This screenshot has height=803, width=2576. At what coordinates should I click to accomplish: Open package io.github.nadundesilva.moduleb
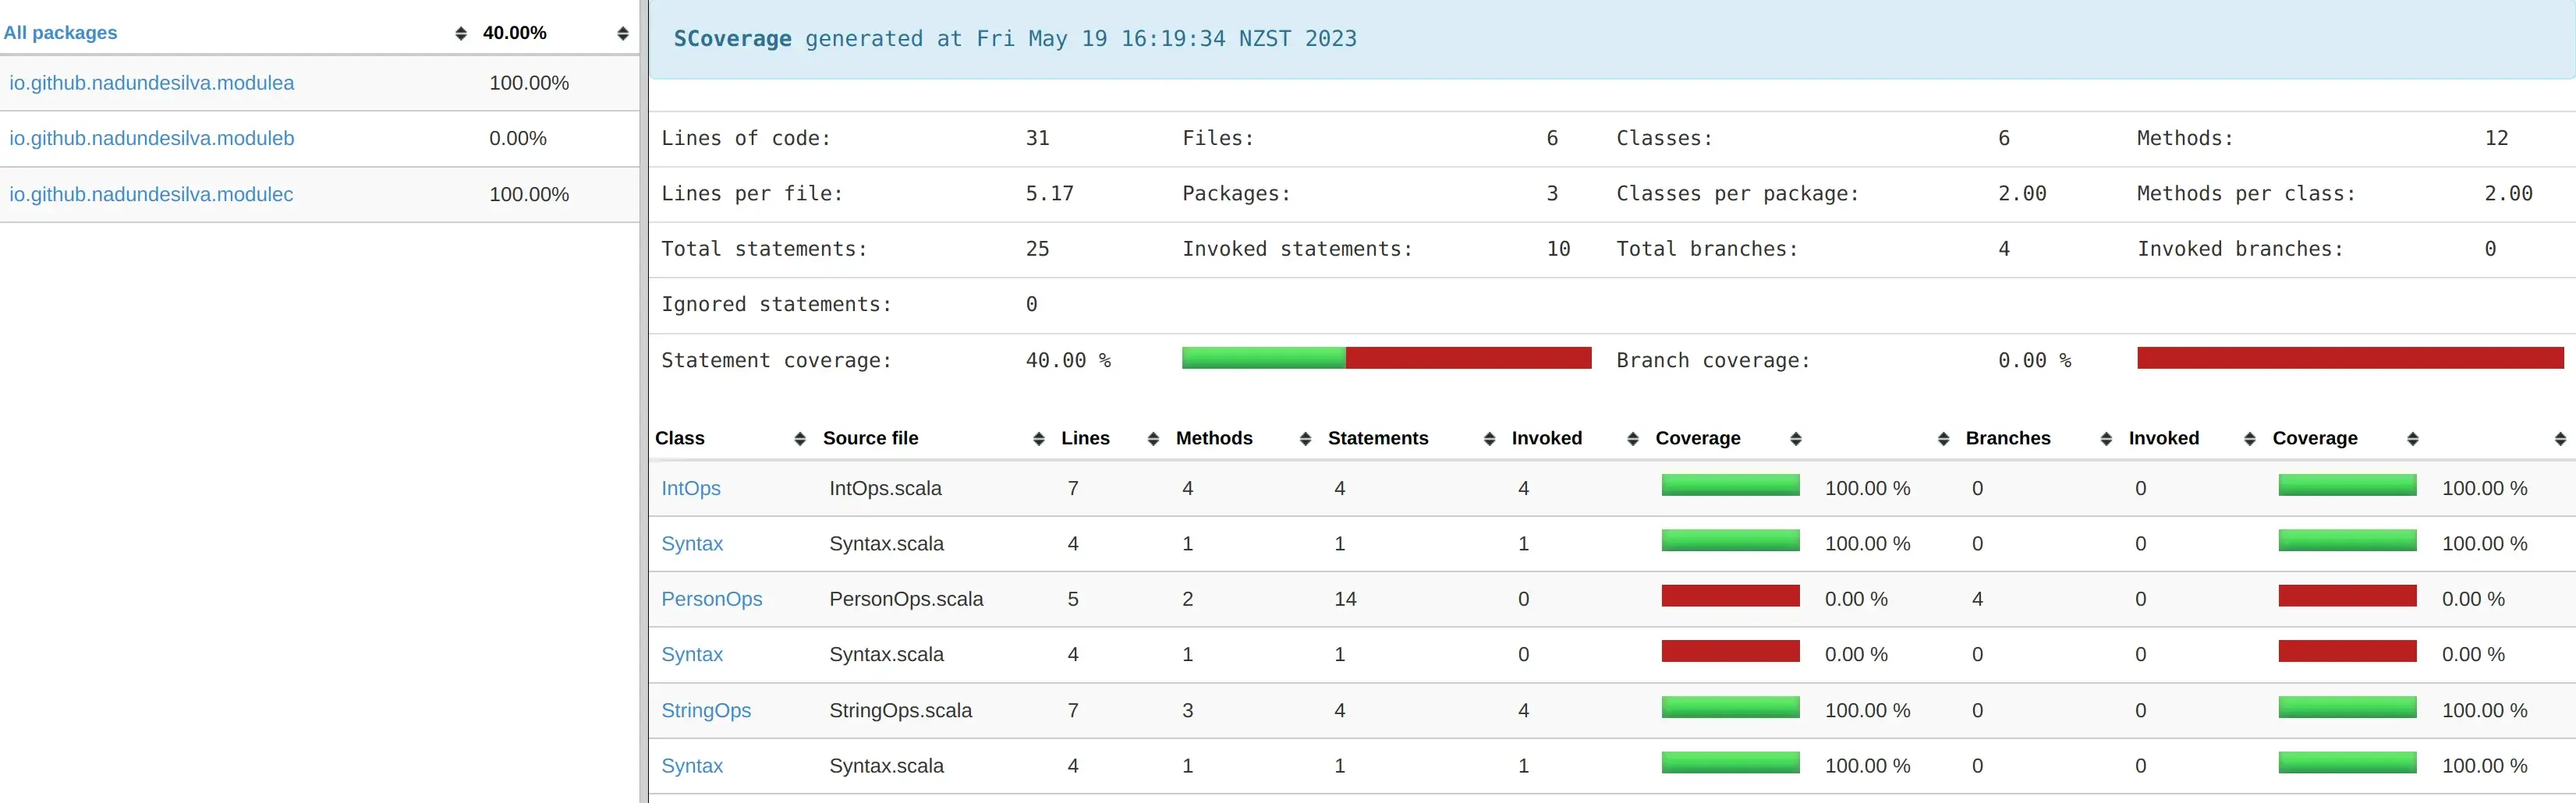pos(152,138)
